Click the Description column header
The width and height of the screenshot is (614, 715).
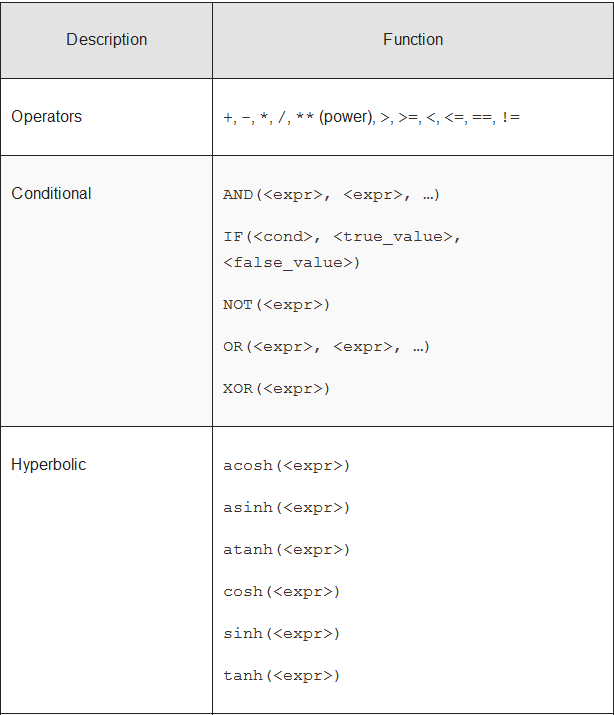(x=106, y=40)
